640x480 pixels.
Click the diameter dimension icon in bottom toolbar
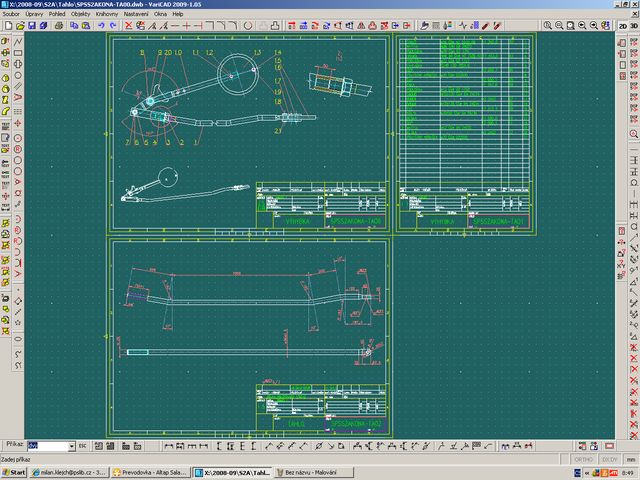coord(319,446)
